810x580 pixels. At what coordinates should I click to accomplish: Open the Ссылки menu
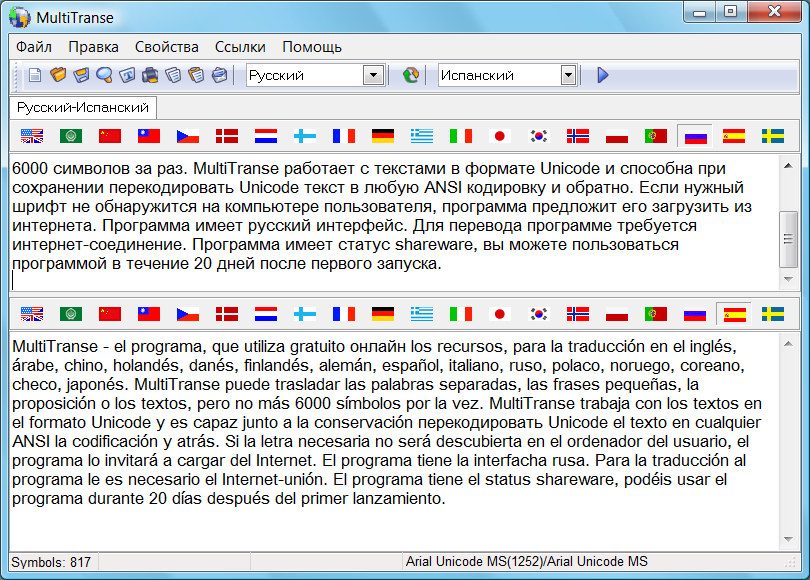[240, 47]
